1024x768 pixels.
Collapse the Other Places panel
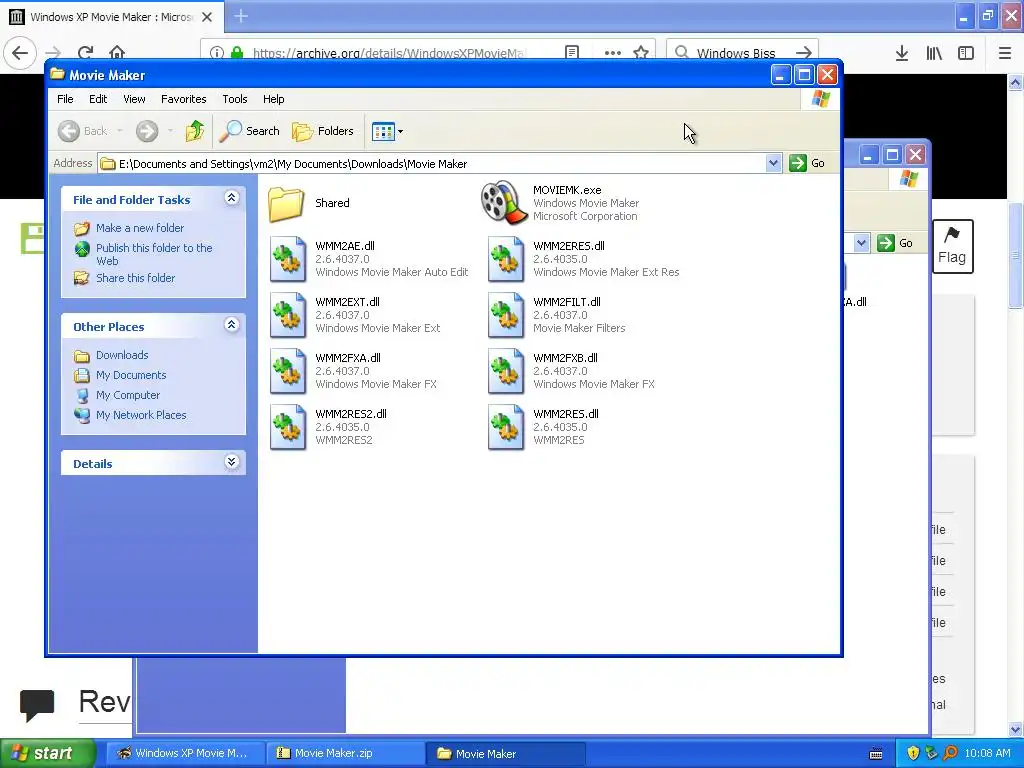coord(232,325)
